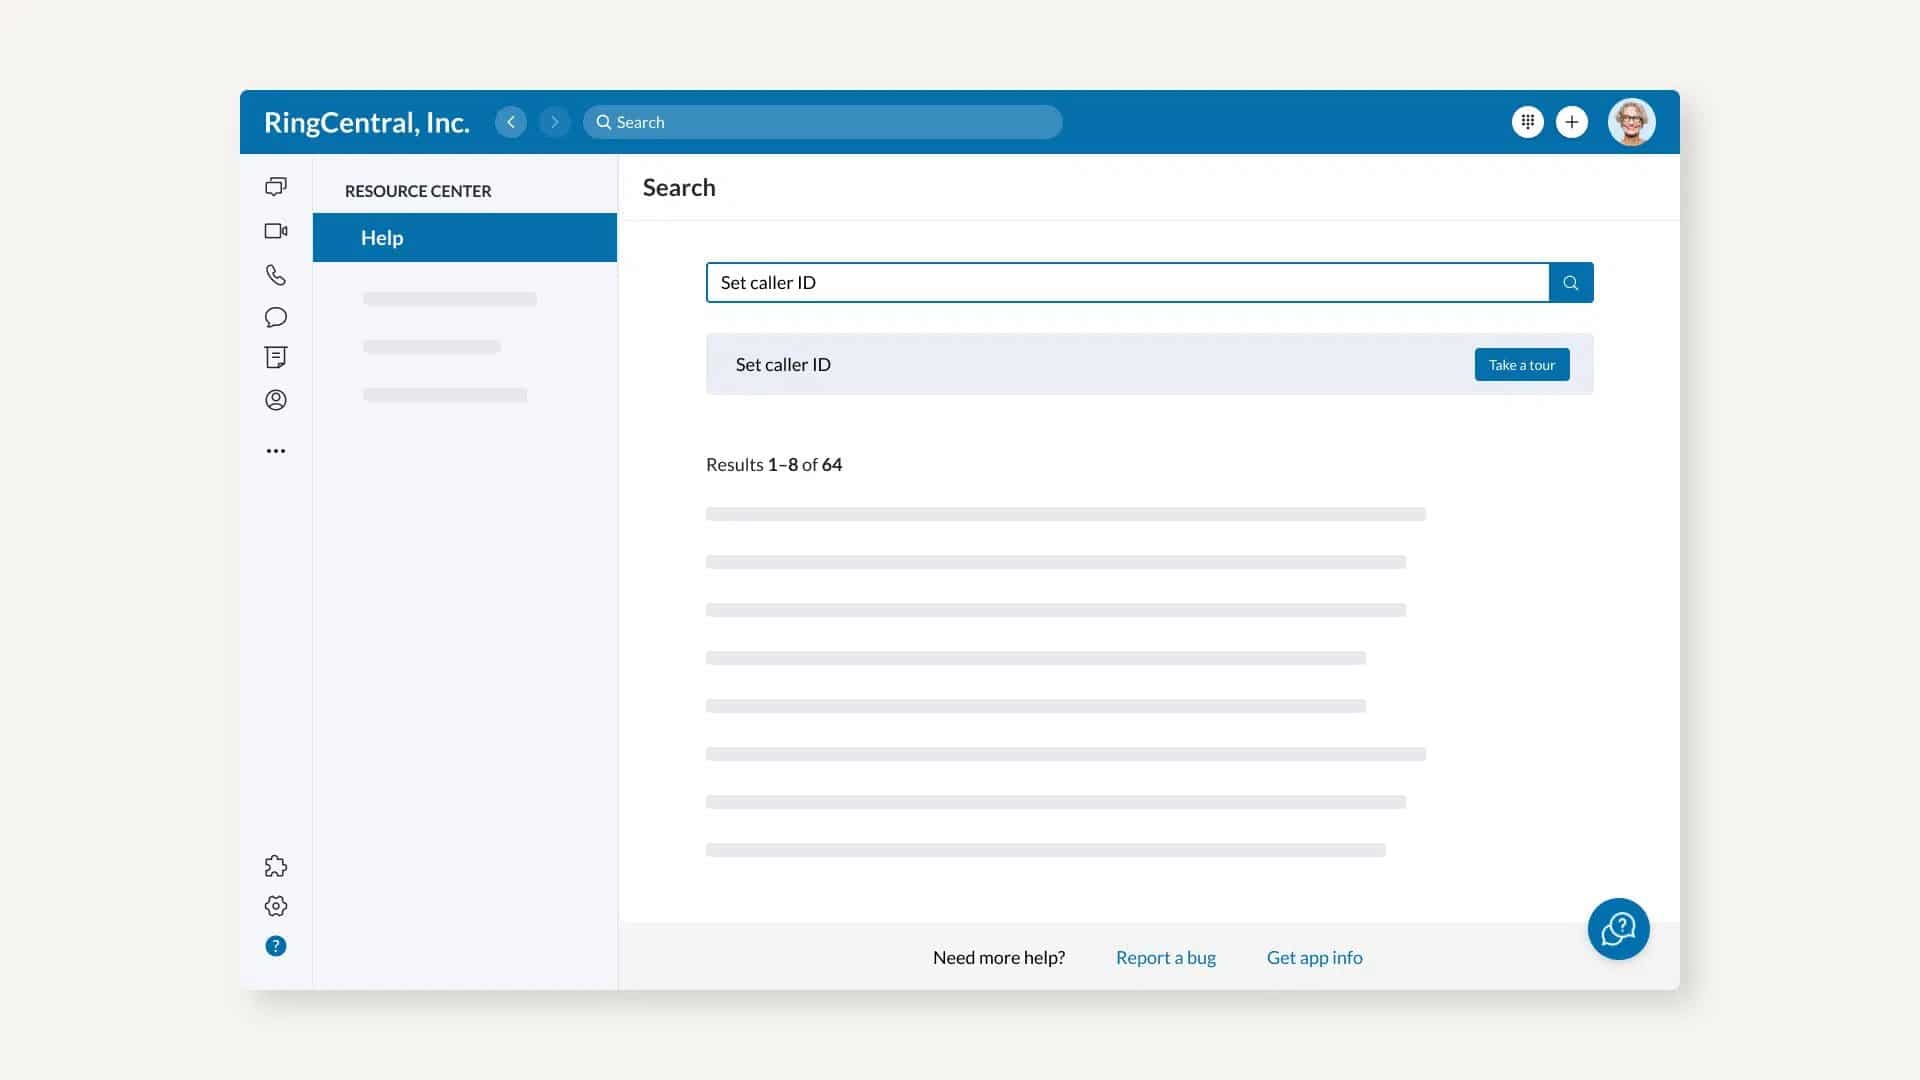
Task: Open the help/question mark icon in sidebar
Action: click(x=276, y=945)
